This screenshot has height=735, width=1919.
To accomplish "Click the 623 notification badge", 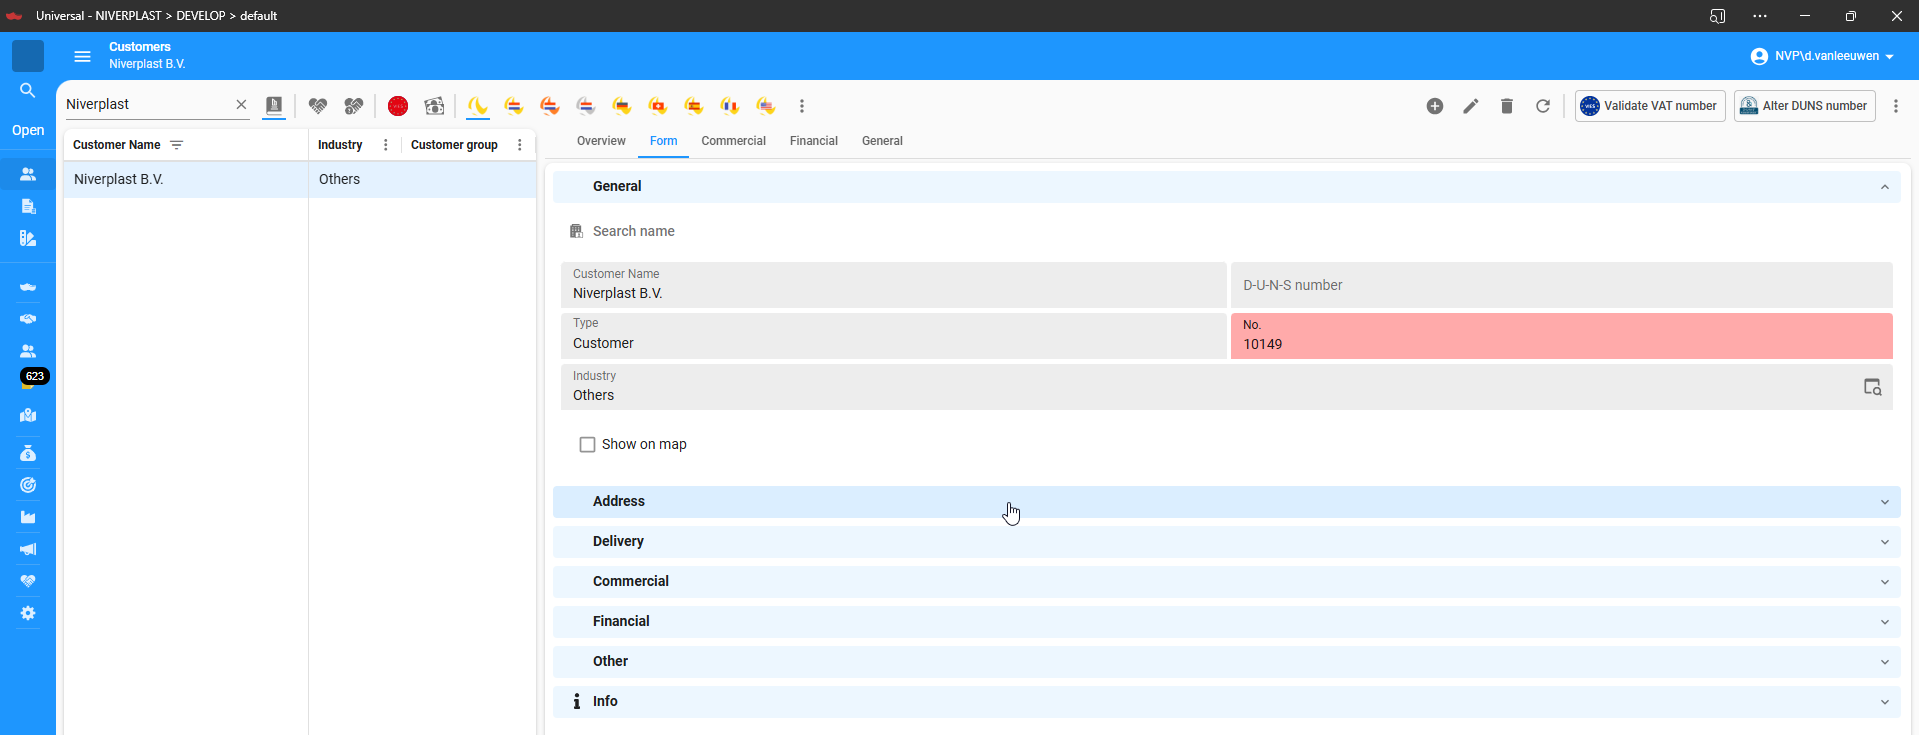I will [x=35, y=376].
